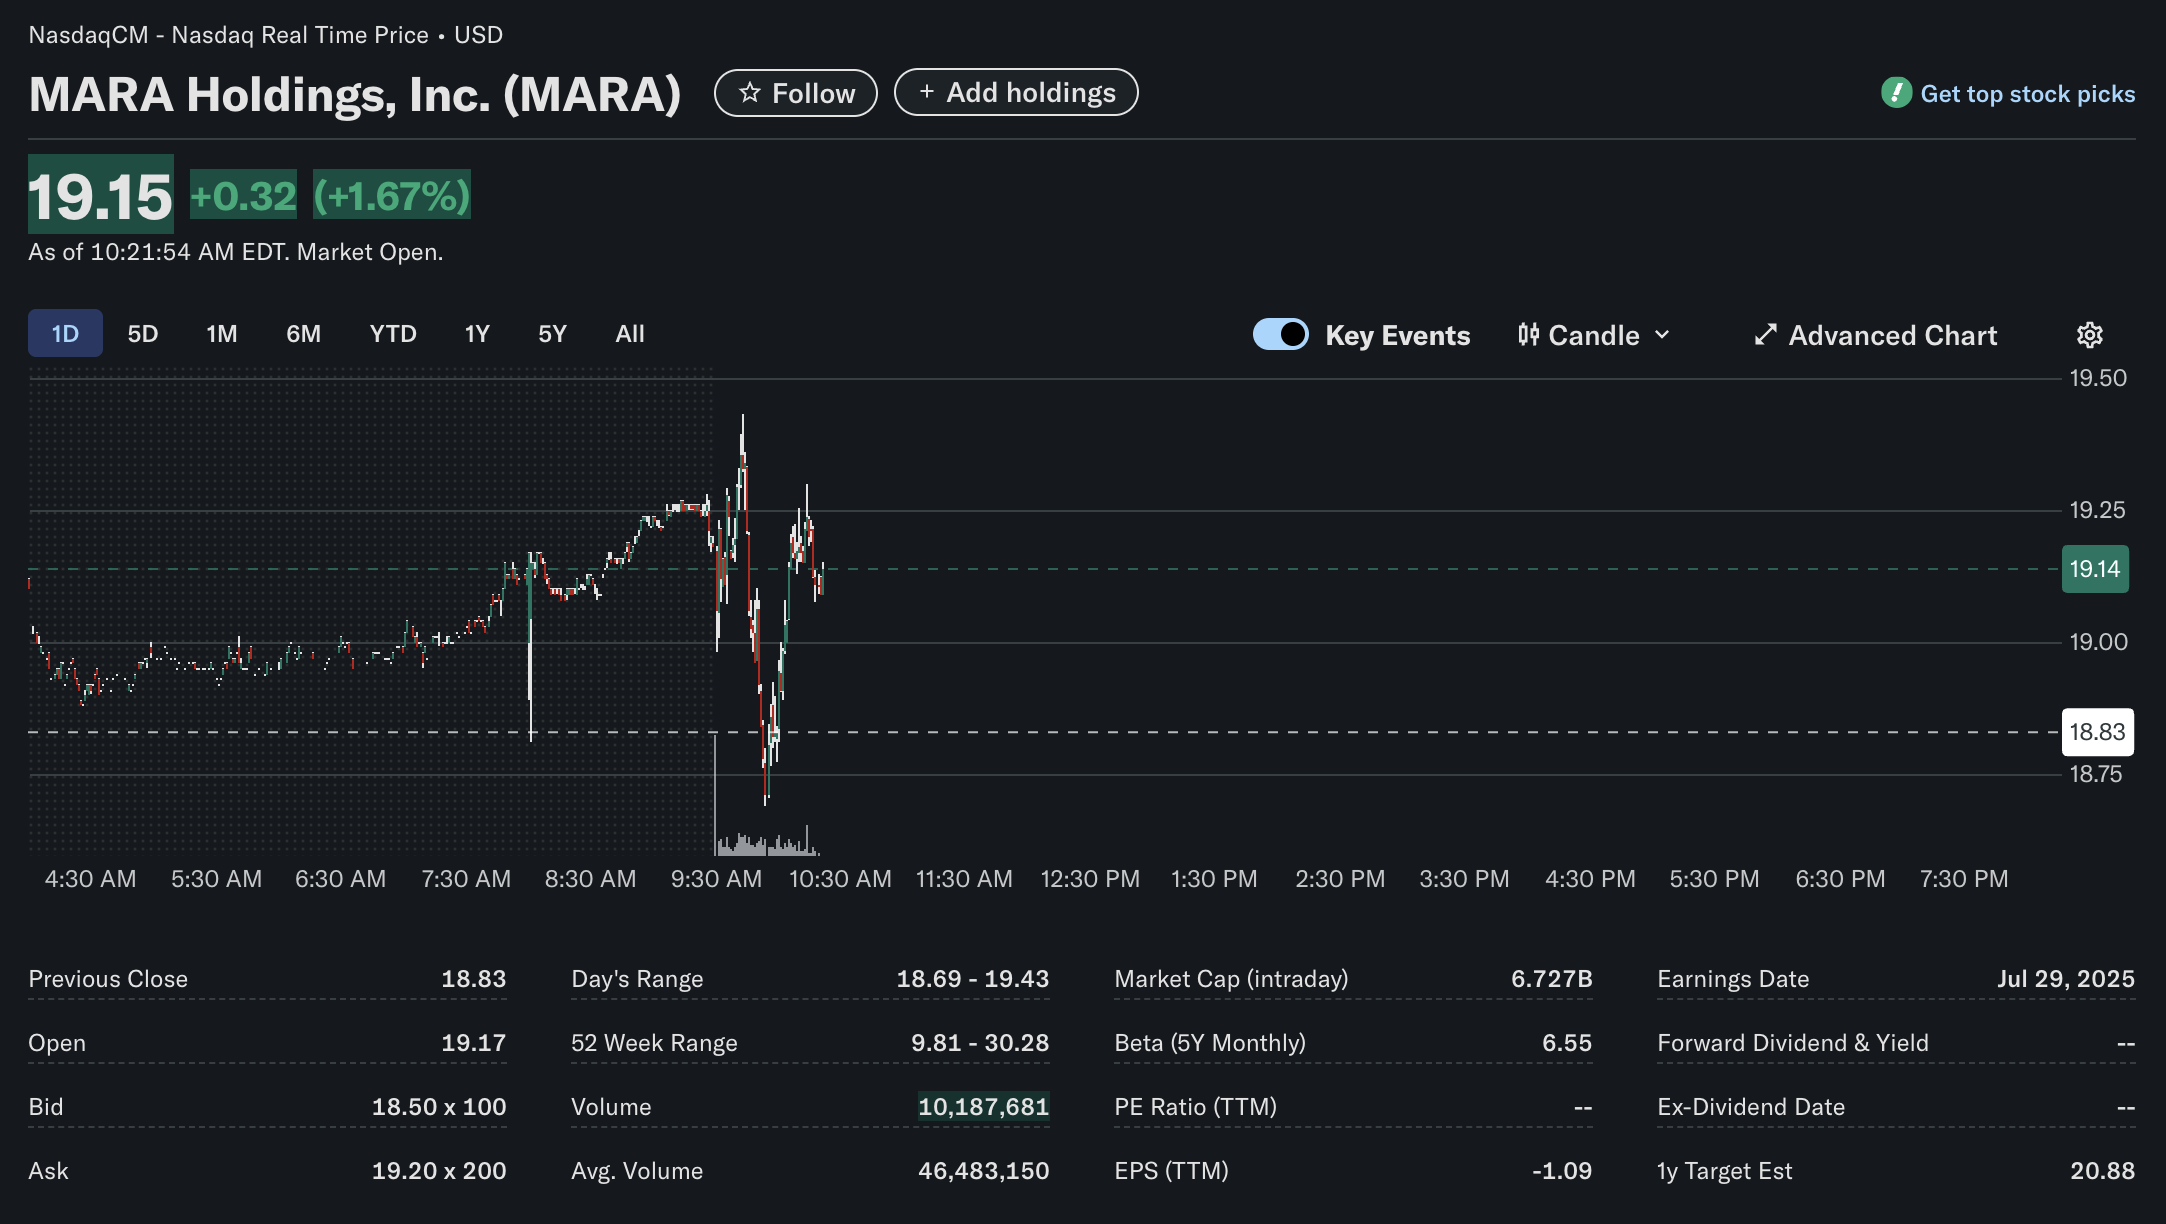Click Avg. Volume value 46,483,150
Viewport: 2166px width, 1224px height.
coord(984,1171)
